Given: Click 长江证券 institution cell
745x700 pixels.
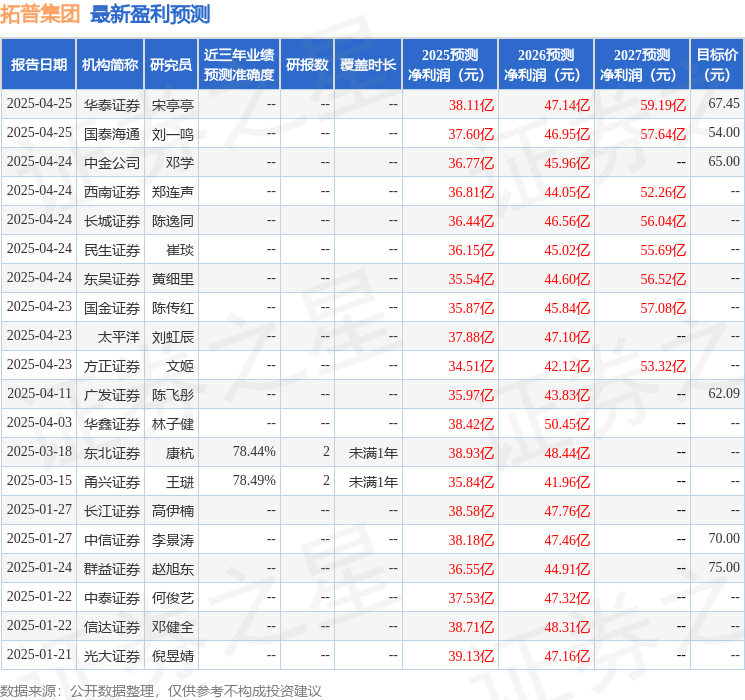Looking at the screenshot, I should tap(112, 511).
